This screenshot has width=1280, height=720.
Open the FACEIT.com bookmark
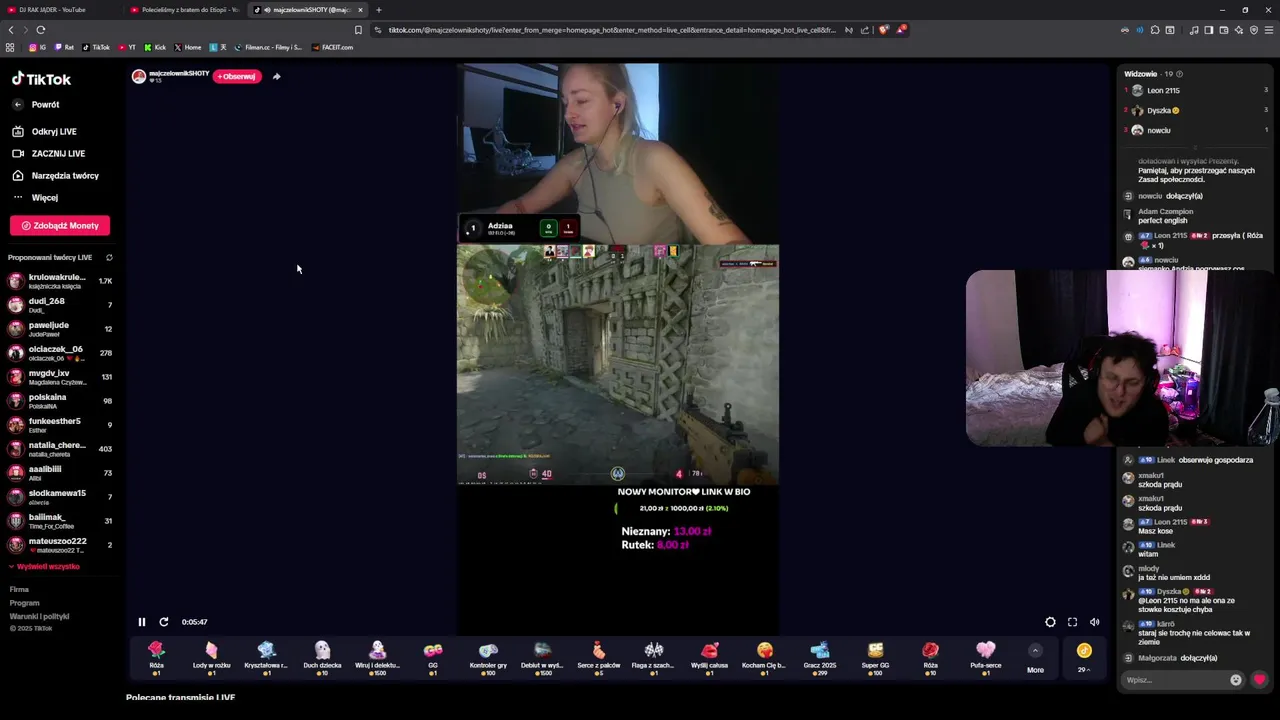[332, 47]
